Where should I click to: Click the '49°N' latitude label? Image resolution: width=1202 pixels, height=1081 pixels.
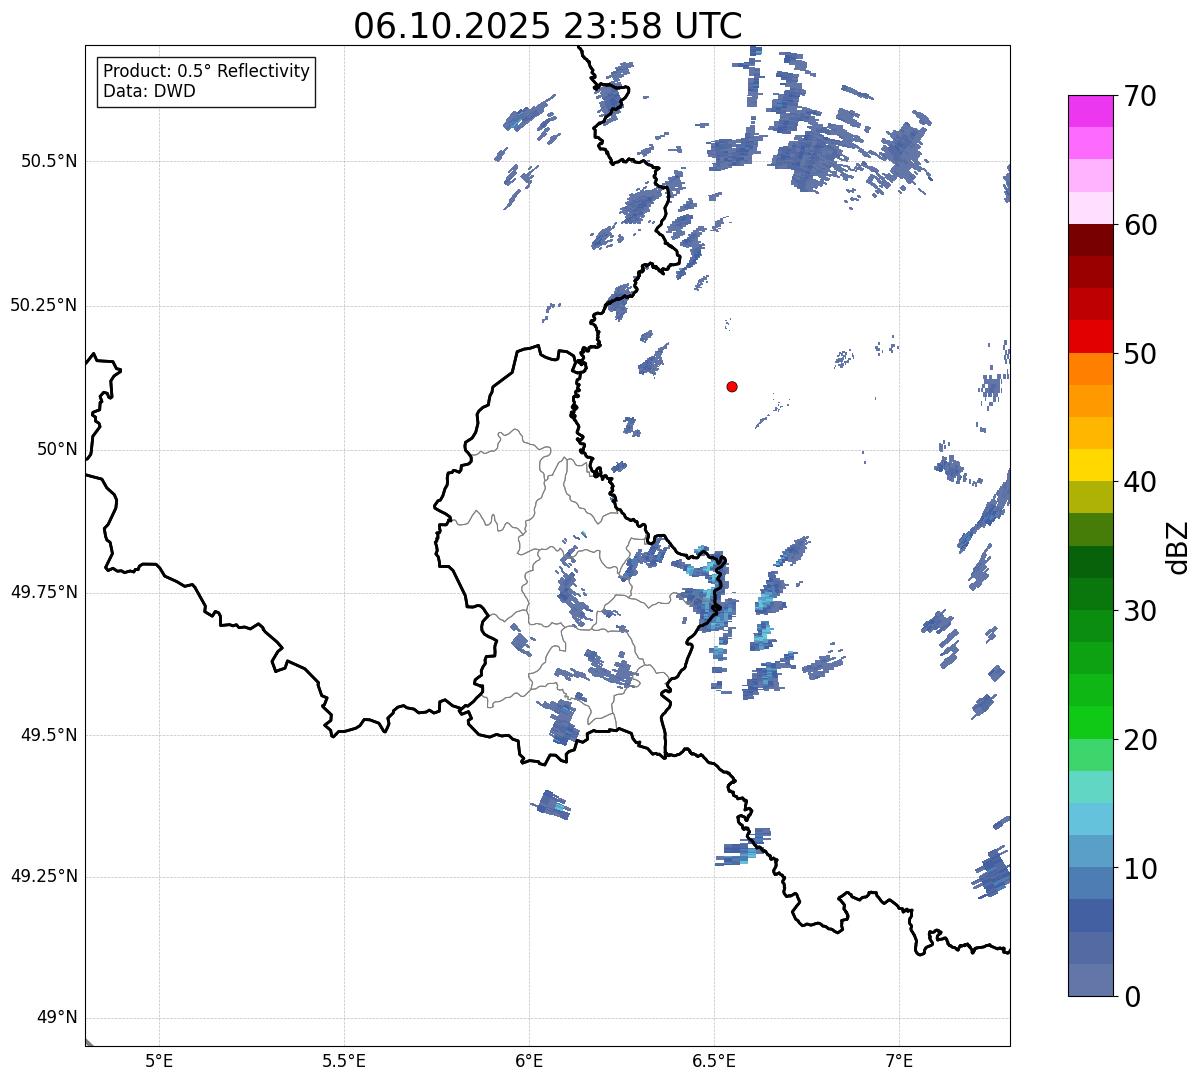57,1018
